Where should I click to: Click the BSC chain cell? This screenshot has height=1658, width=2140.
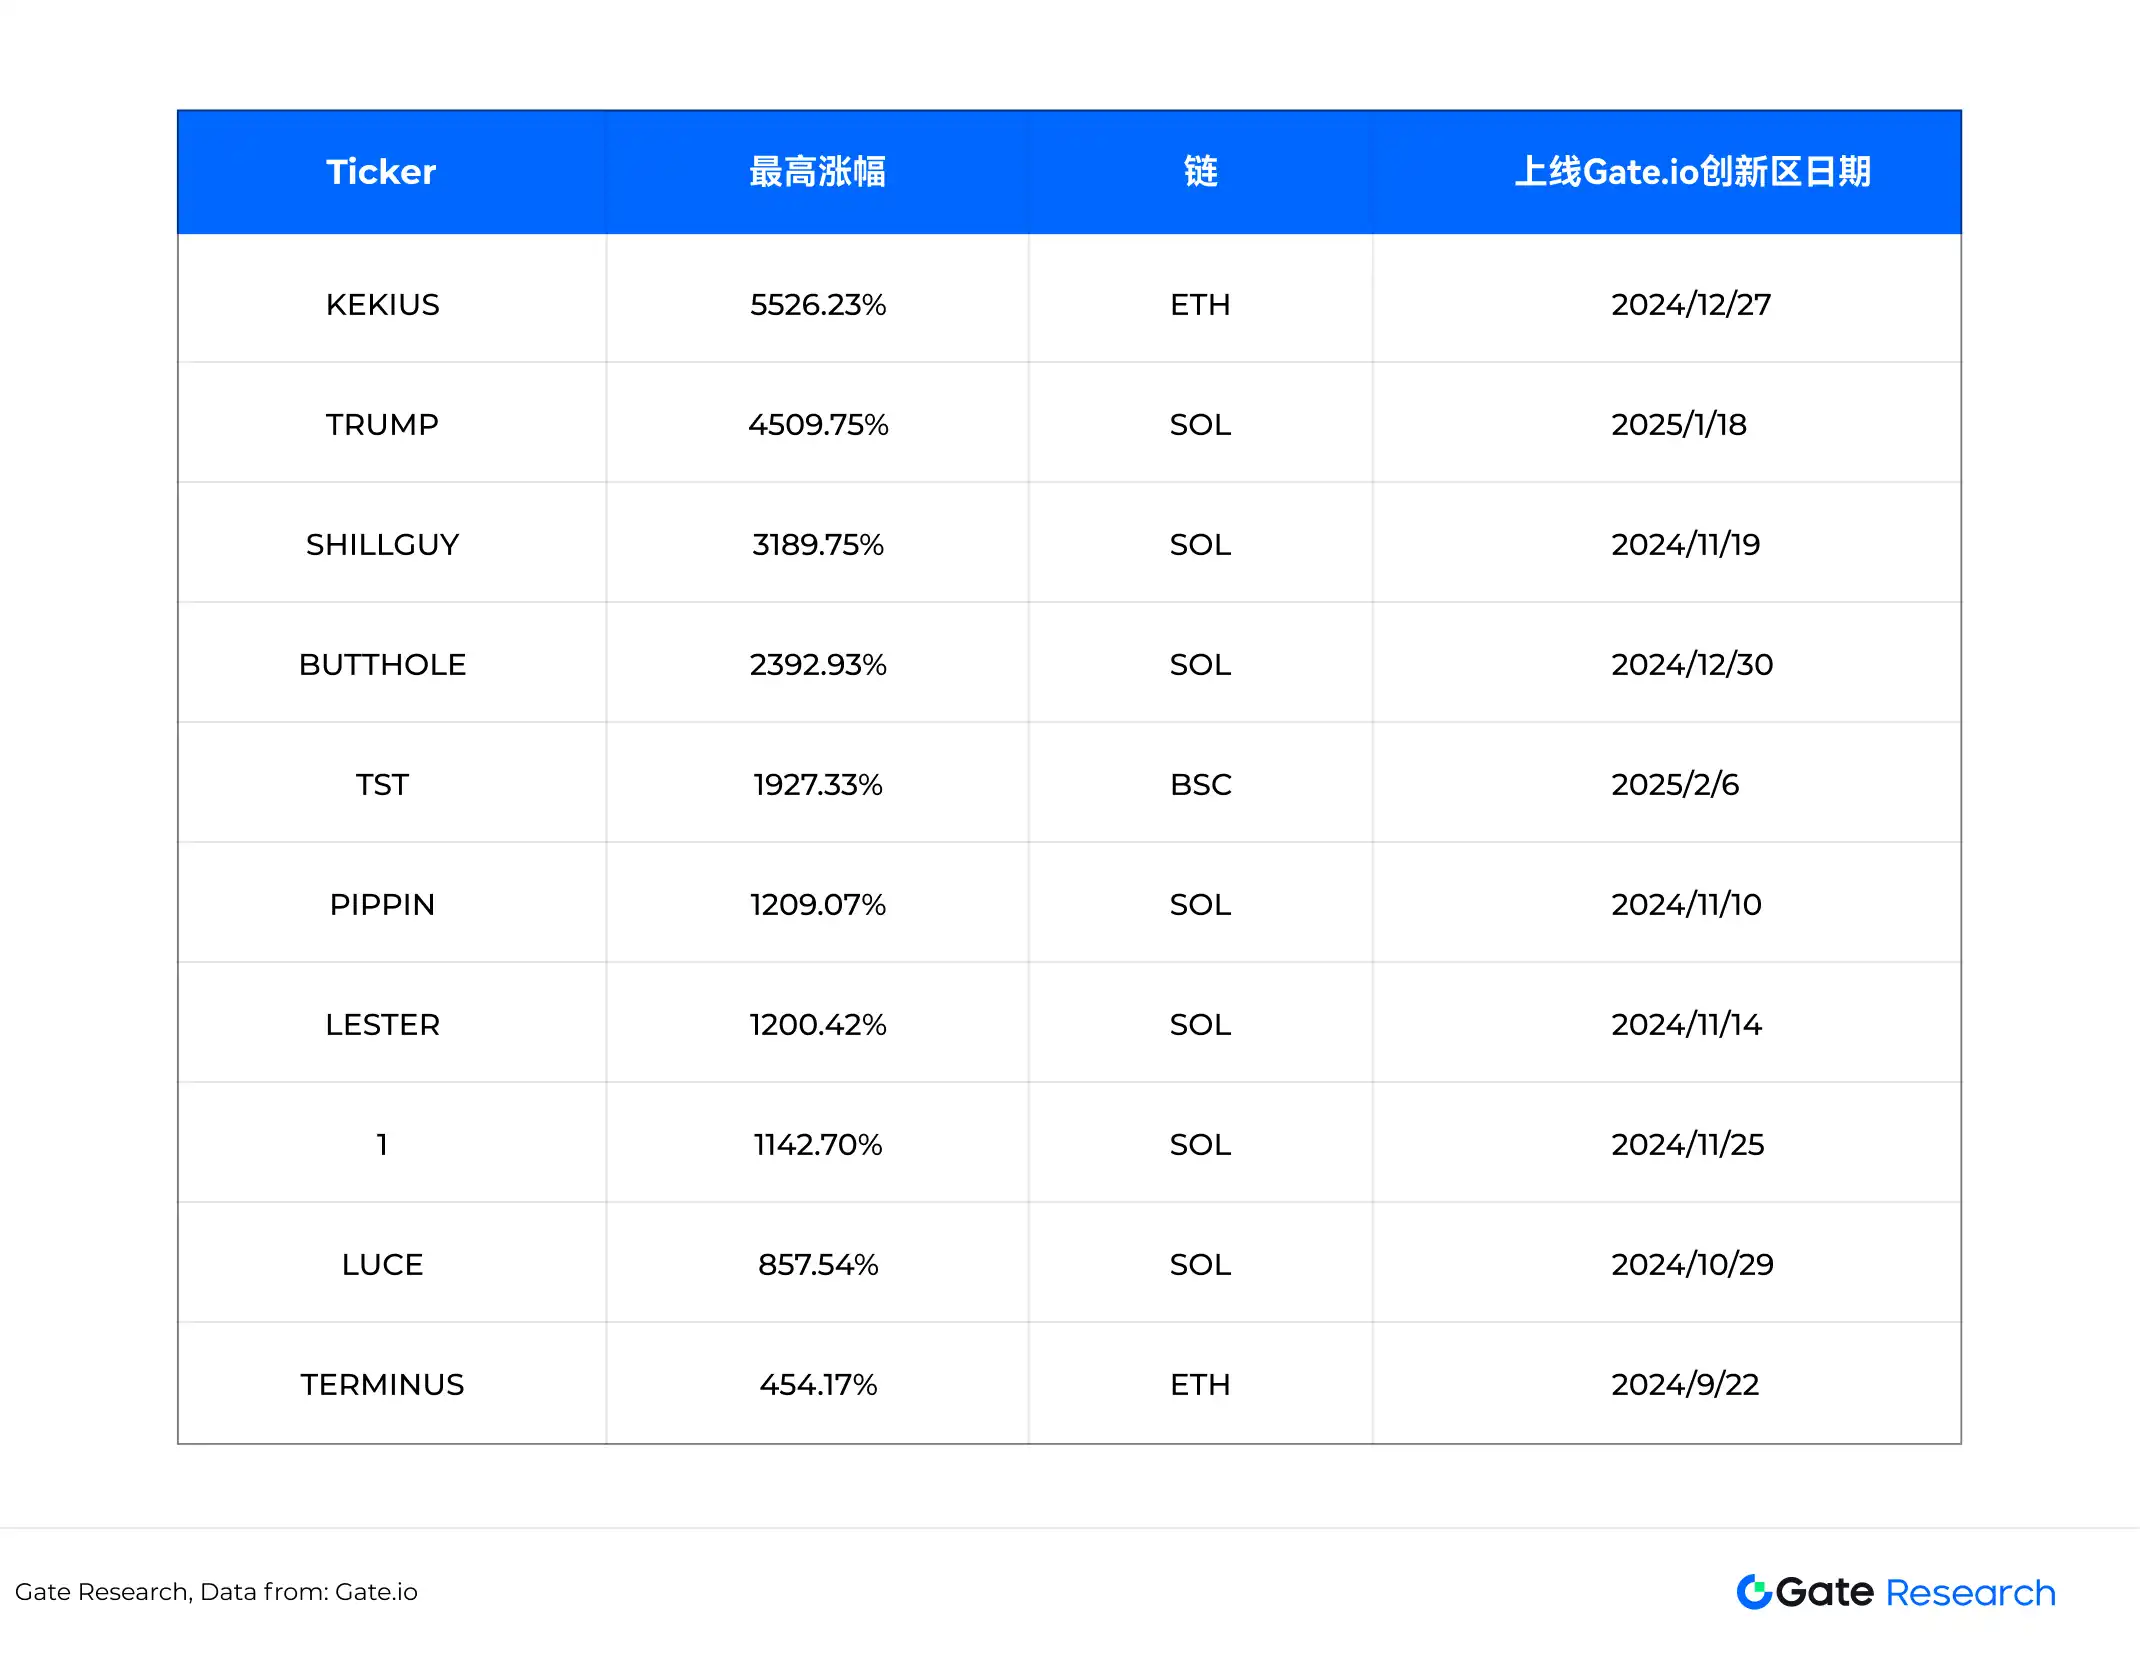coord(1200,784)
